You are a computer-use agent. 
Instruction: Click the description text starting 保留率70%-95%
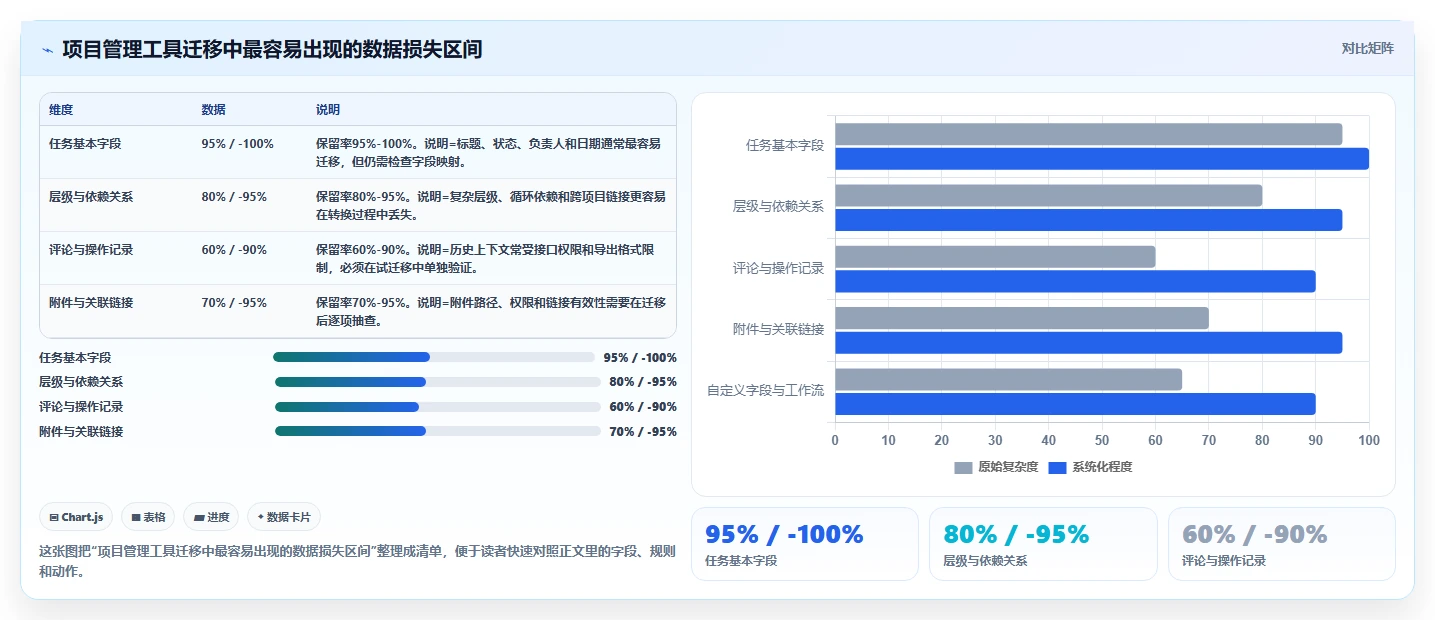(490, 311)
